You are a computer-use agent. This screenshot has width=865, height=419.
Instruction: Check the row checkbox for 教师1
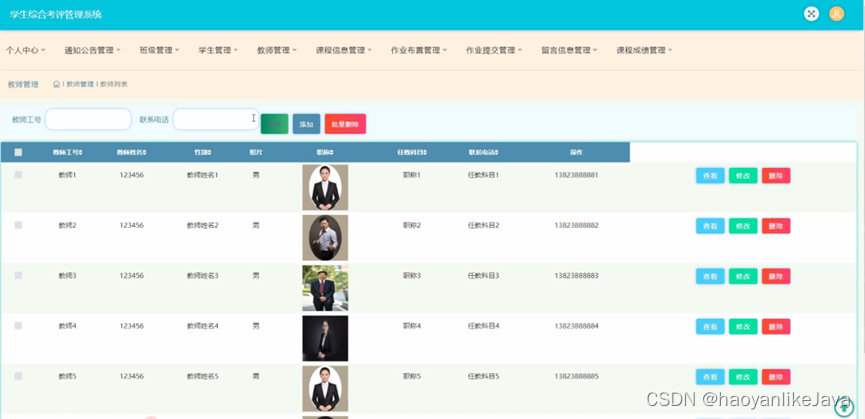click(x=18, y=175)
